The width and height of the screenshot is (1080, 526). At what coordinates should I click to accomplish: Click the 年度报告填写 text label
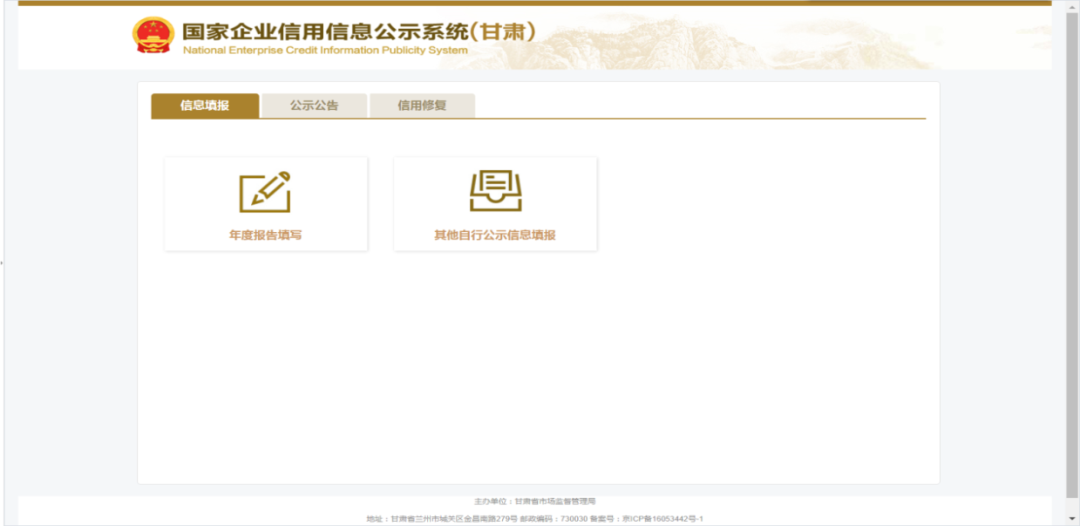265,236
